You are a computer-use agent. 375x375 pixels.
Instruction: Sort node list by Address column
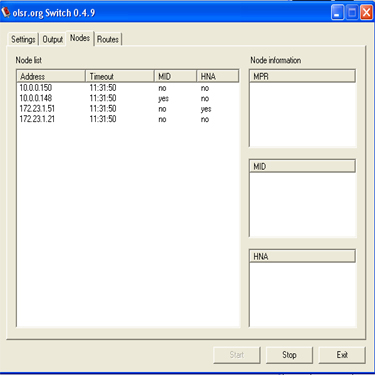point(51,76)
